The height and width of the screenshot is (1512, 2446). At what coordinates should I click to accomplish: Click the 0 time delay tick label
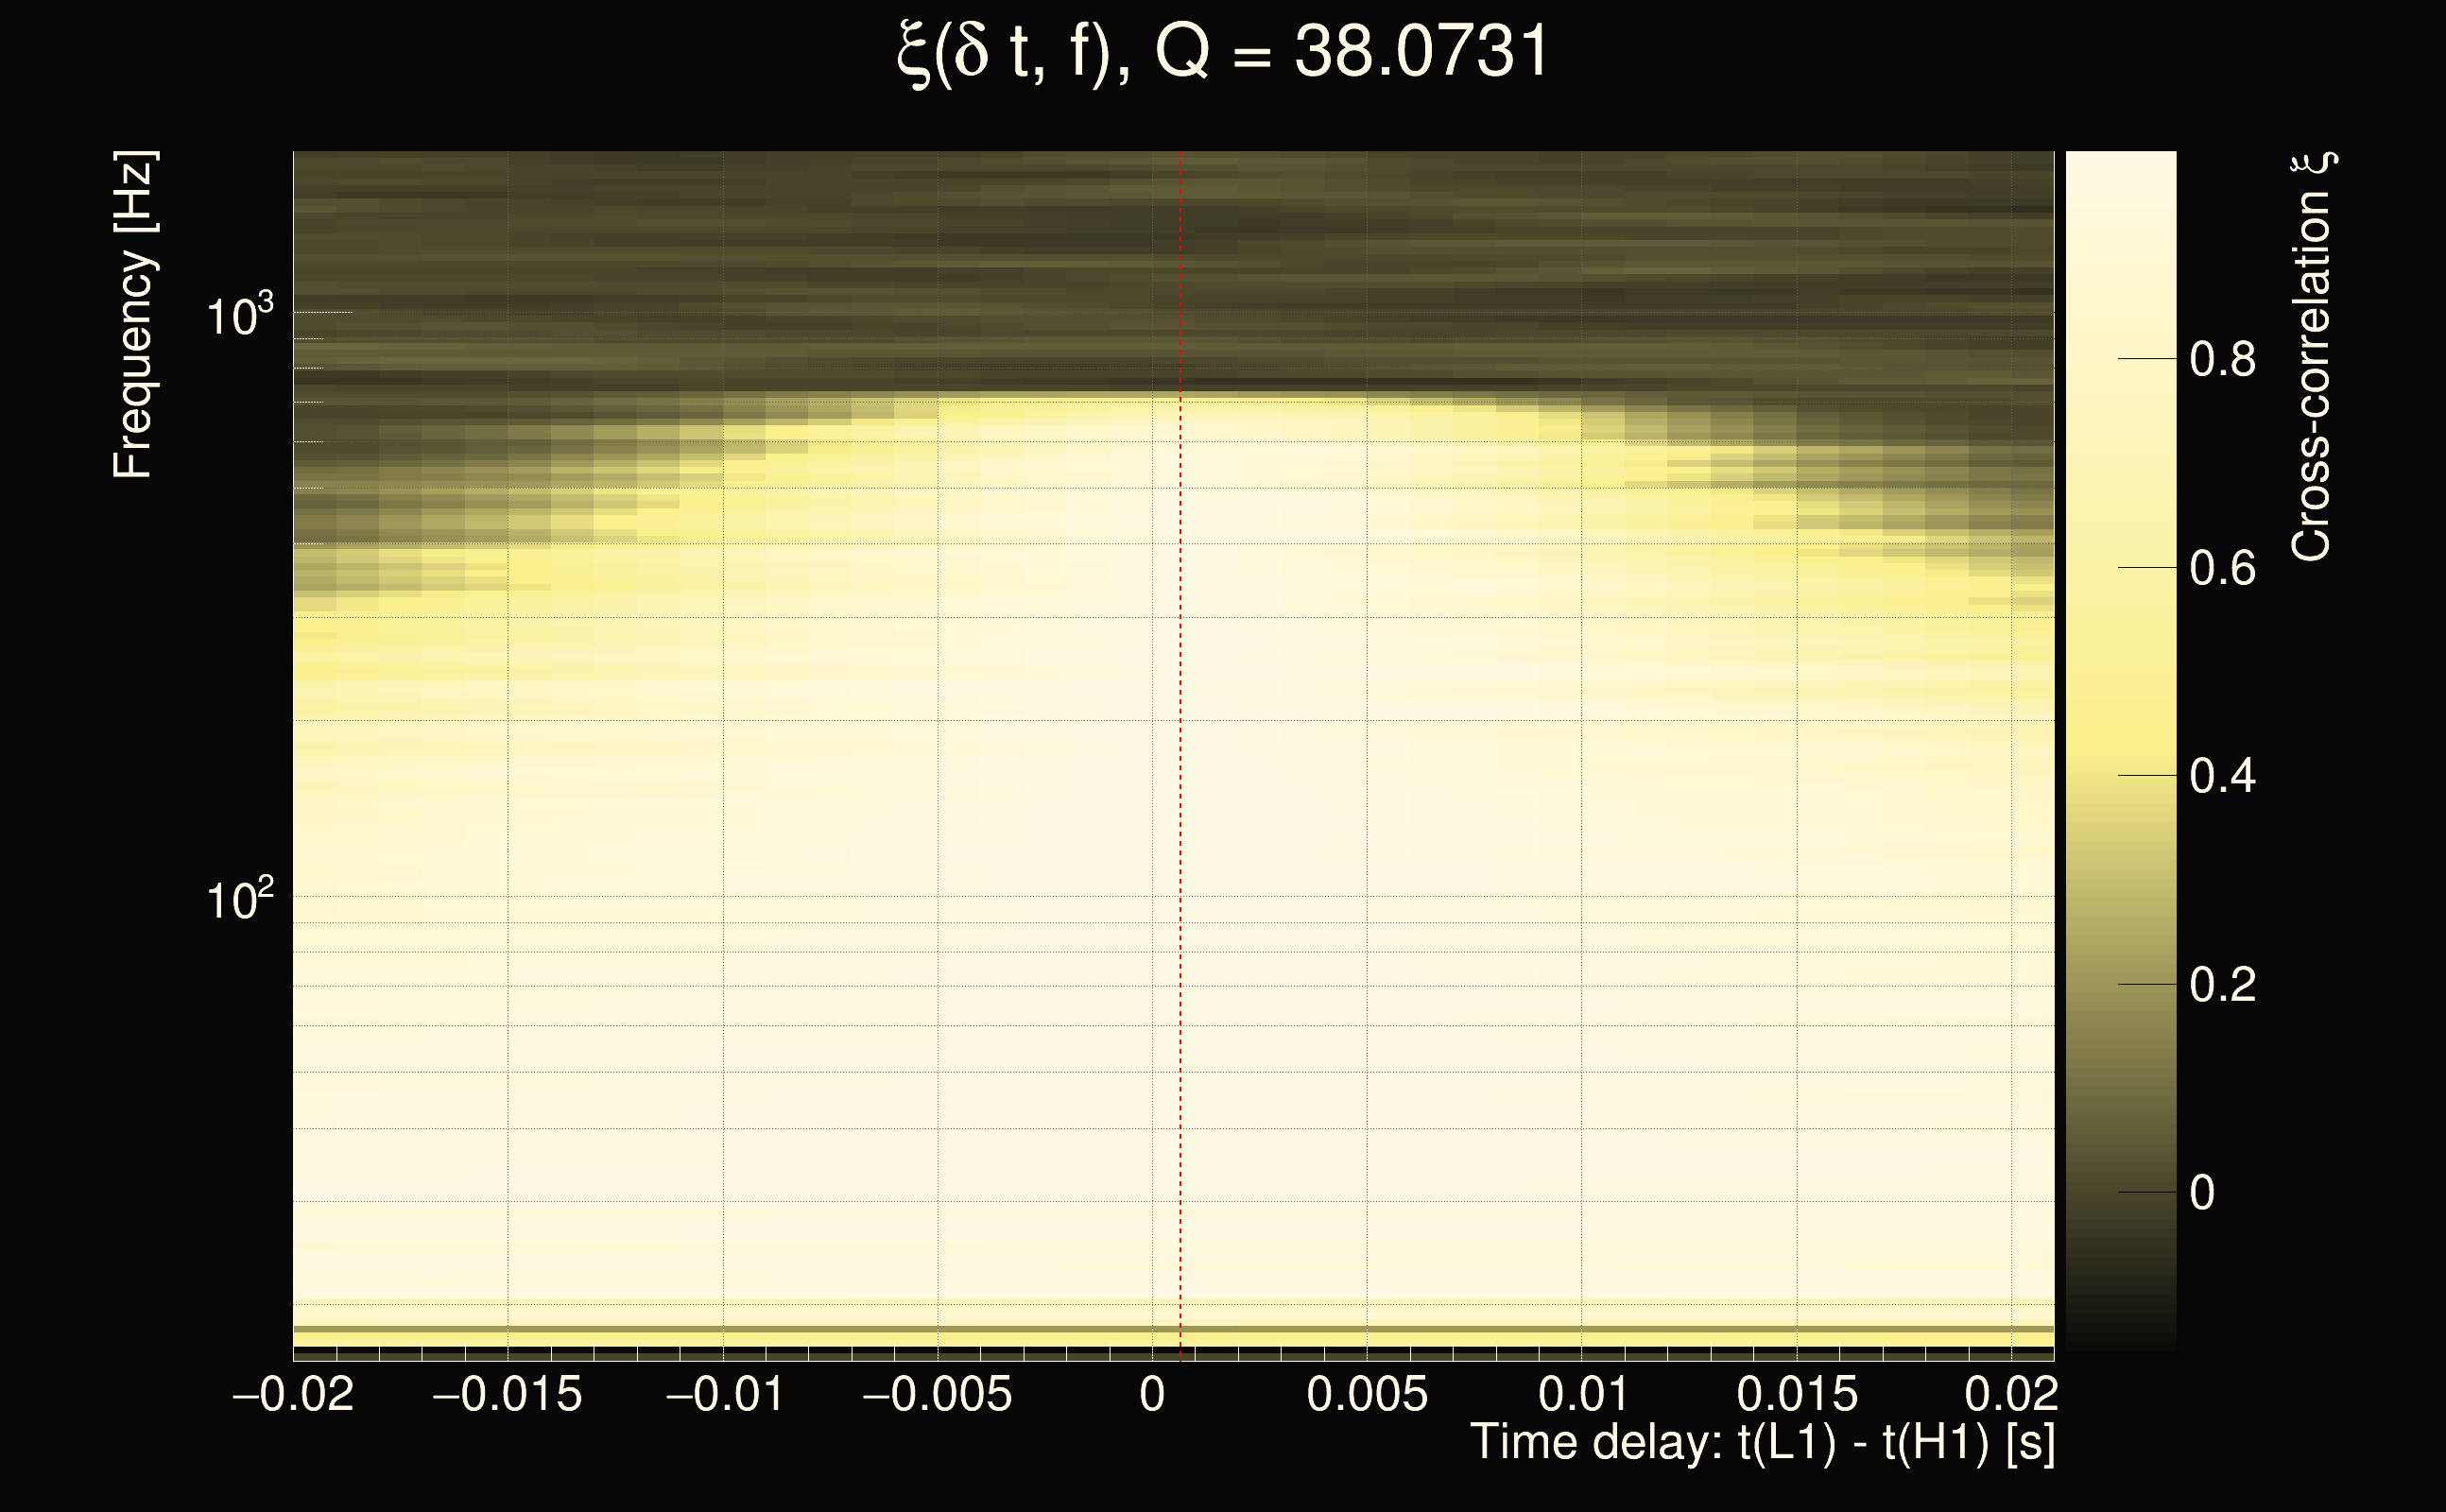(x=1152, y=1394)
